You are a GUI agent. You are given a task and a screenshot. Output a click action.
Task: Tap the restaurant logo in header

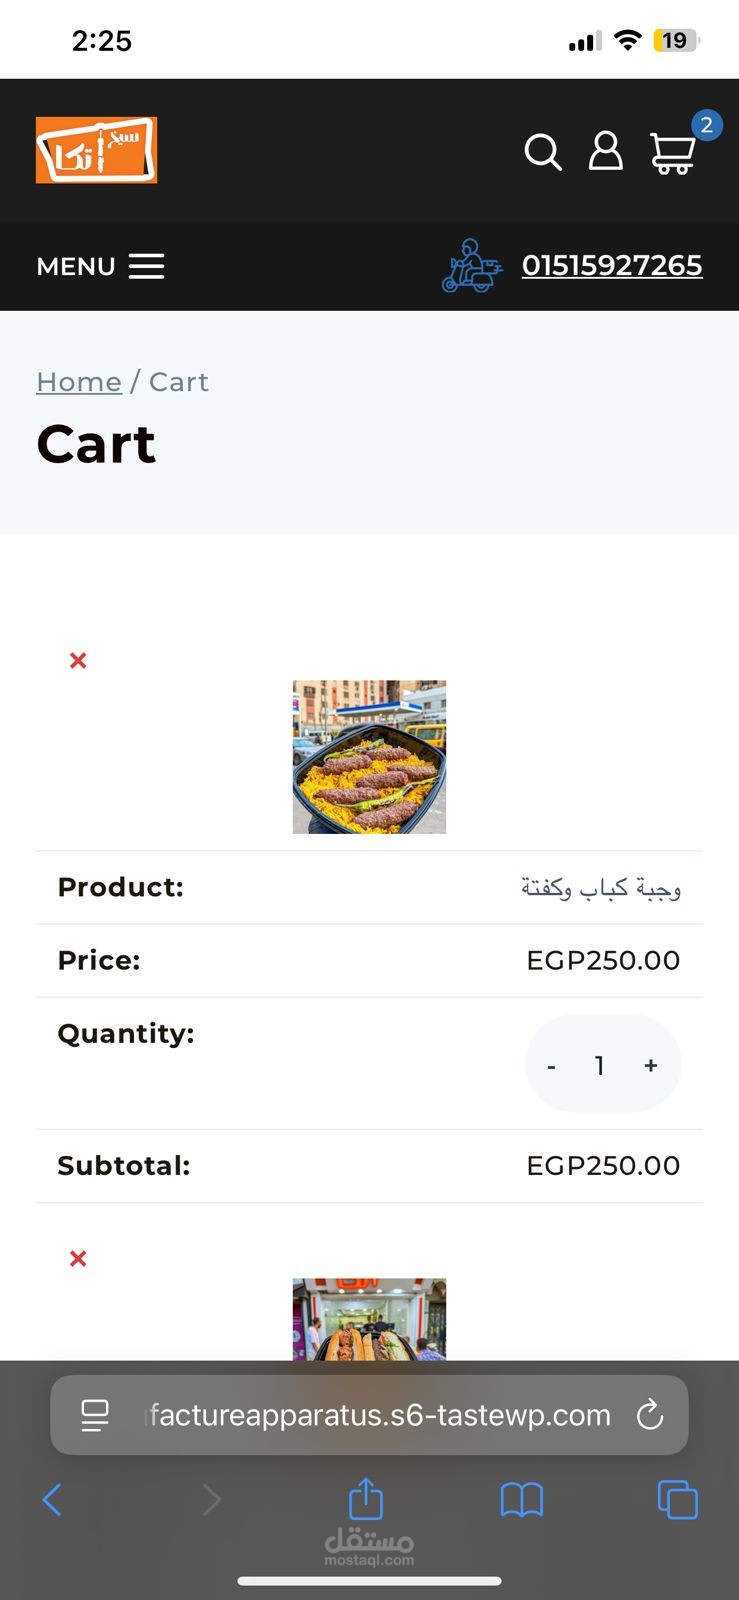96,150
